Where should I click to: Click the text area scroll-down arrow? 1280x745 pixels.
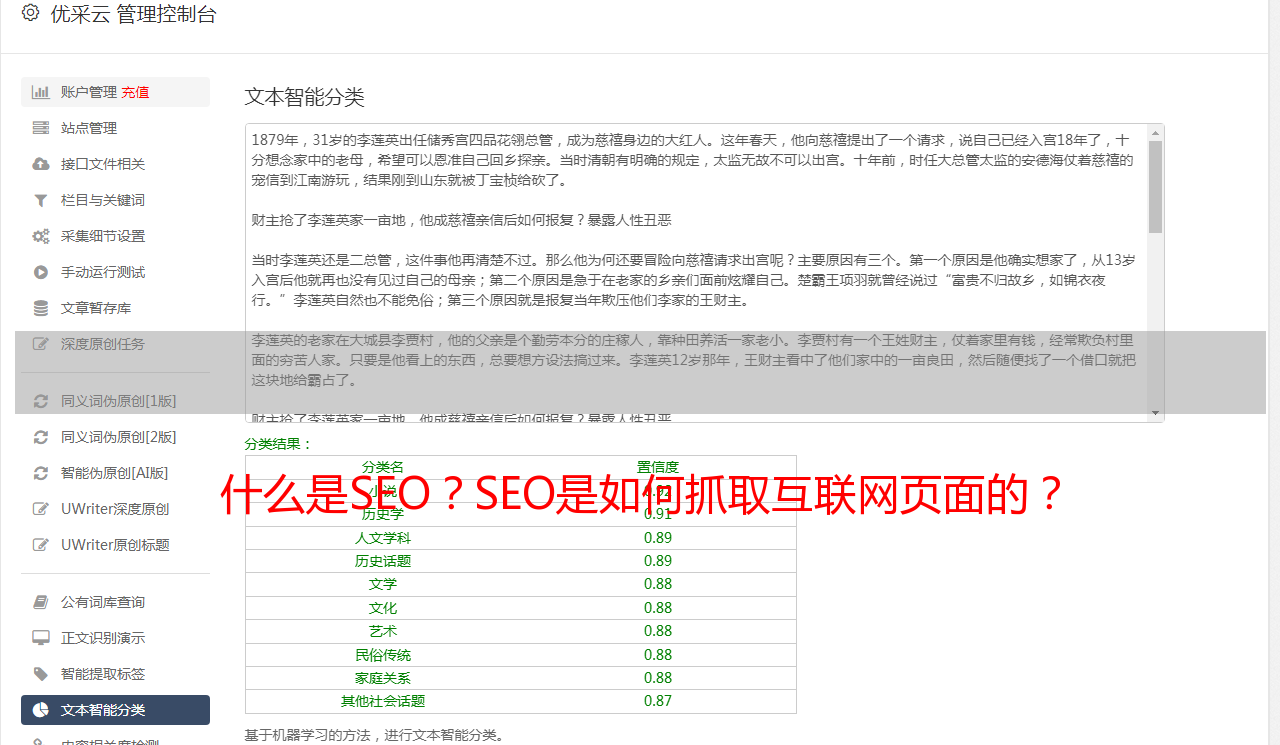[x=1156, y=413]
